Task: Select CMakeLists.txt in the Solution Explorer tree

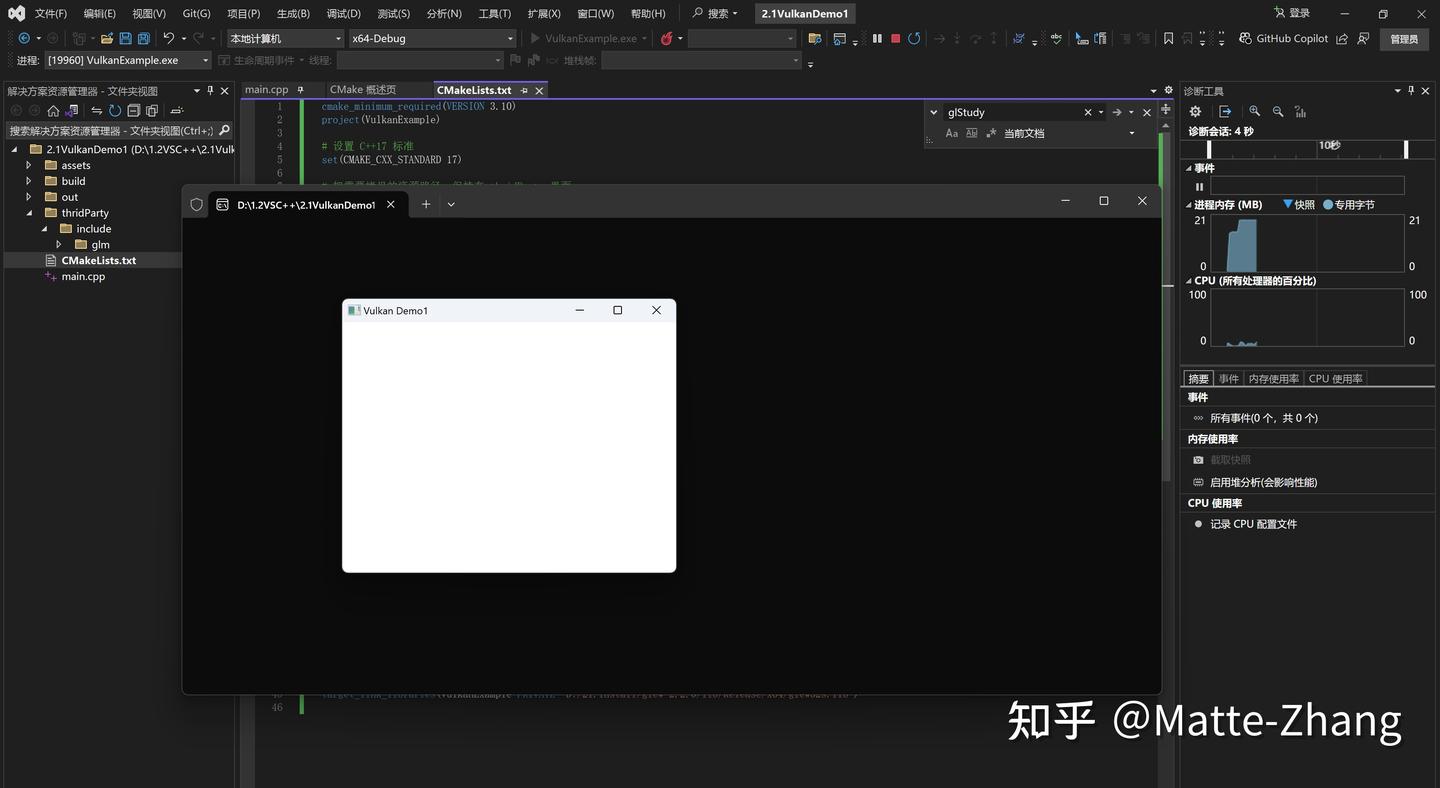Action: (x=98, y=260)
